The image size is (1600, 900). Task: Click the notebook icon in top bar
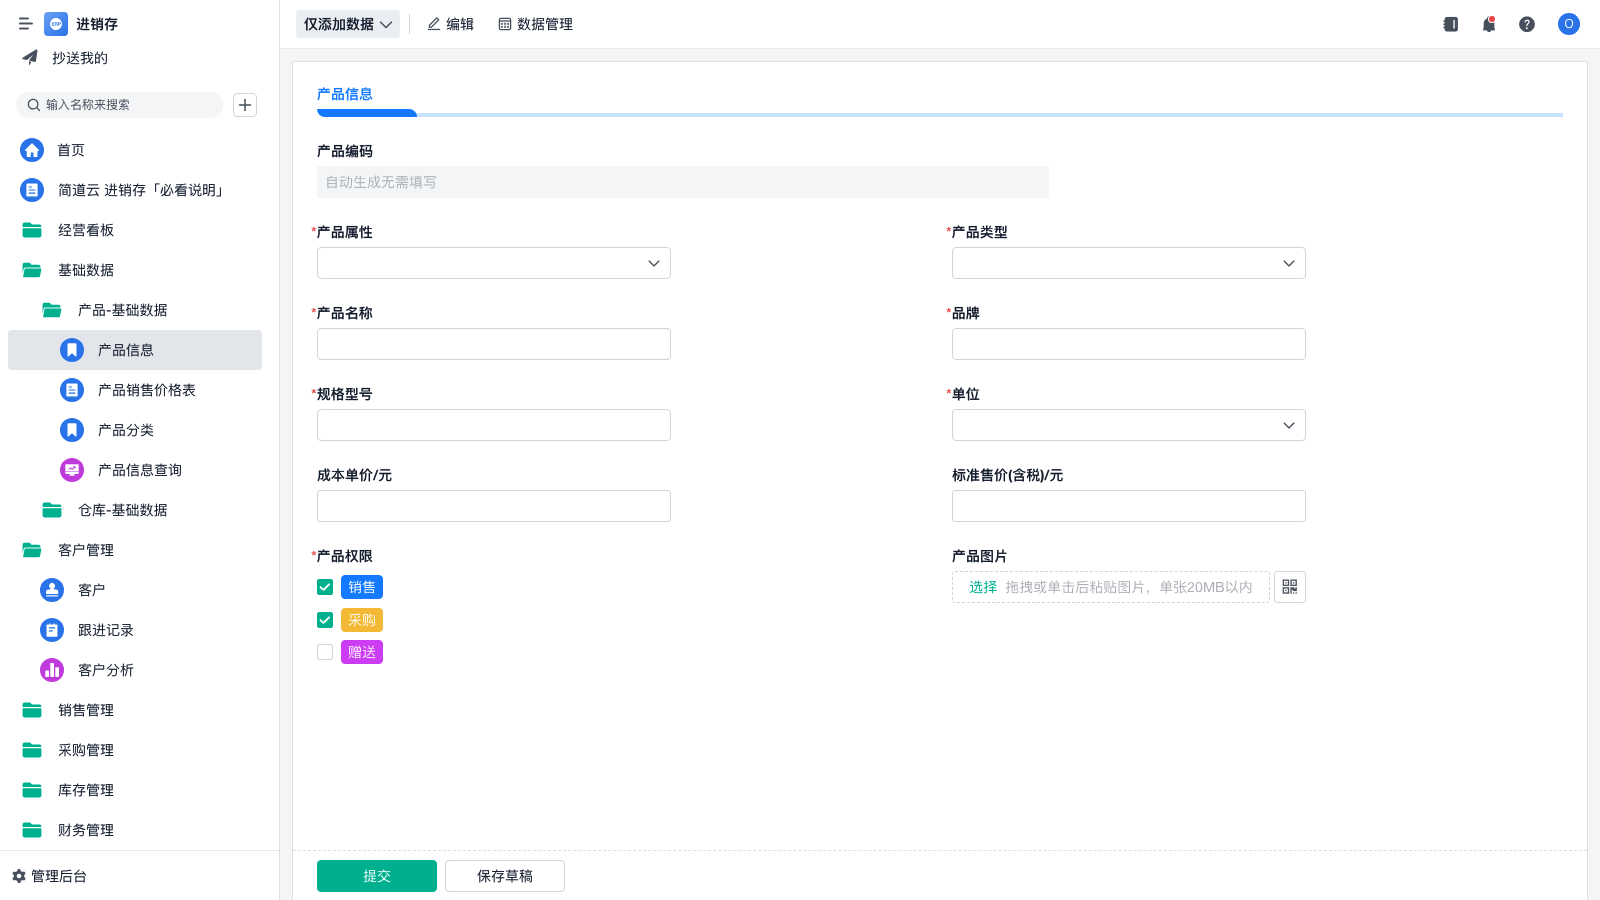point(1450,24)
